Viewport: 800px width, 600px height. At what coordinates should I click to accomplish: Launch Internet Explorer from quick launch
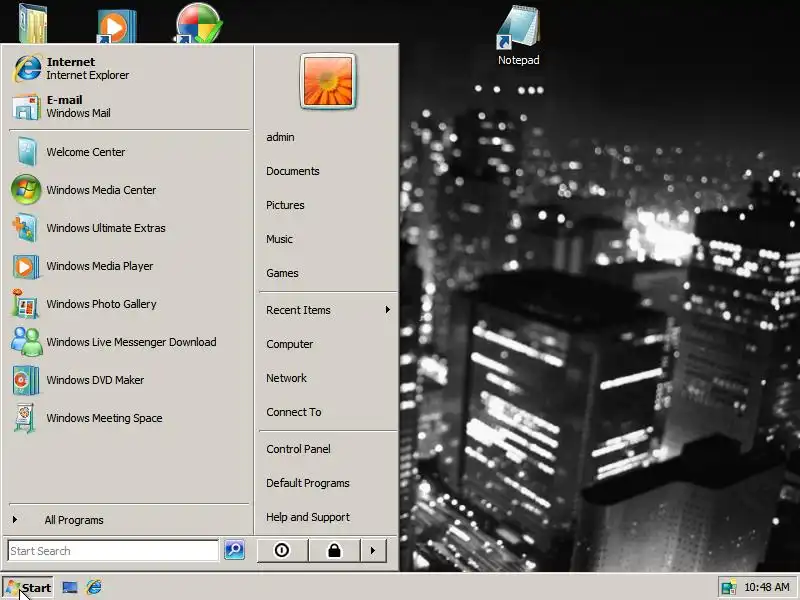coord(94,587)
